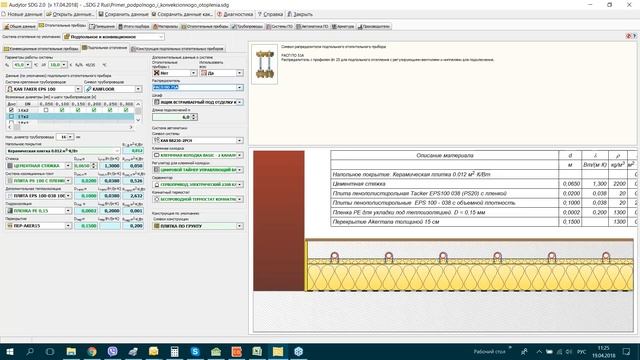Click the red help icon at panel top-right
The height and width of the screenshot is (360, 640).
pyautogui.click(x=629, y=36)
